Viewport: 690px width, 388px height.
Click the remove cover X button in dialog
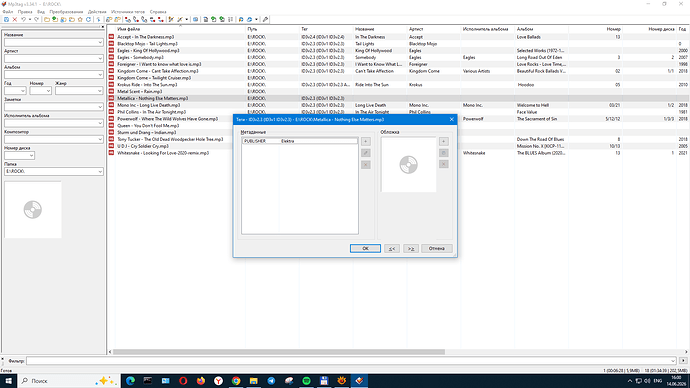[x=444, y=164]
